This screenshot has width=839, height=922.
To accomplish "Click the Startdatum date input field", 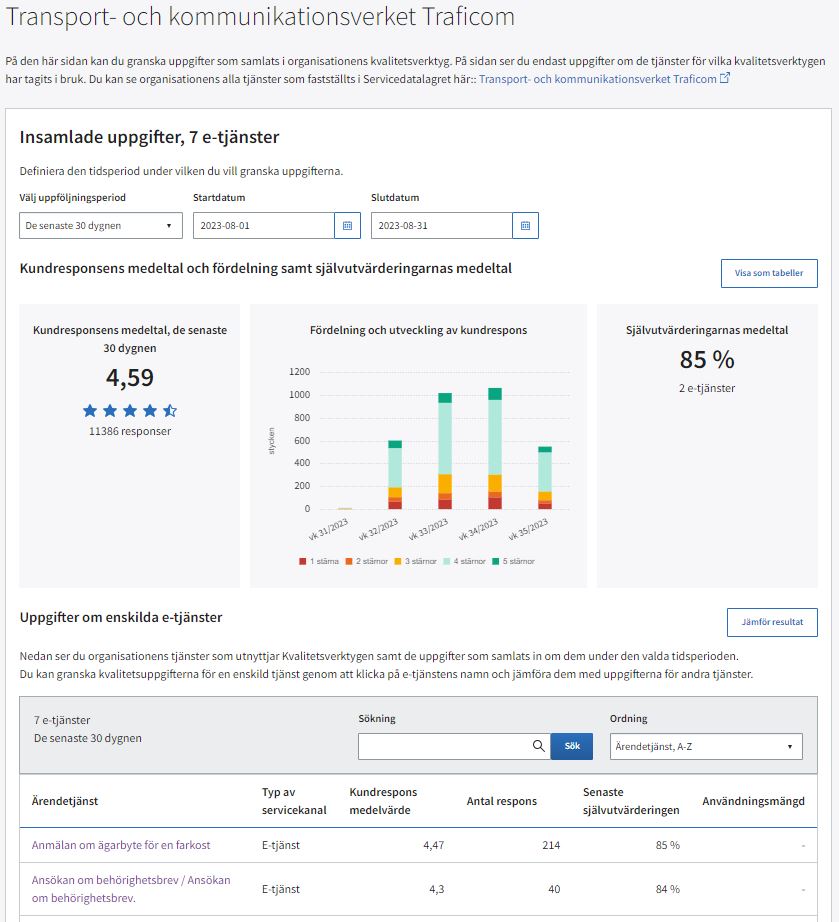I will [x=263, y=226].
